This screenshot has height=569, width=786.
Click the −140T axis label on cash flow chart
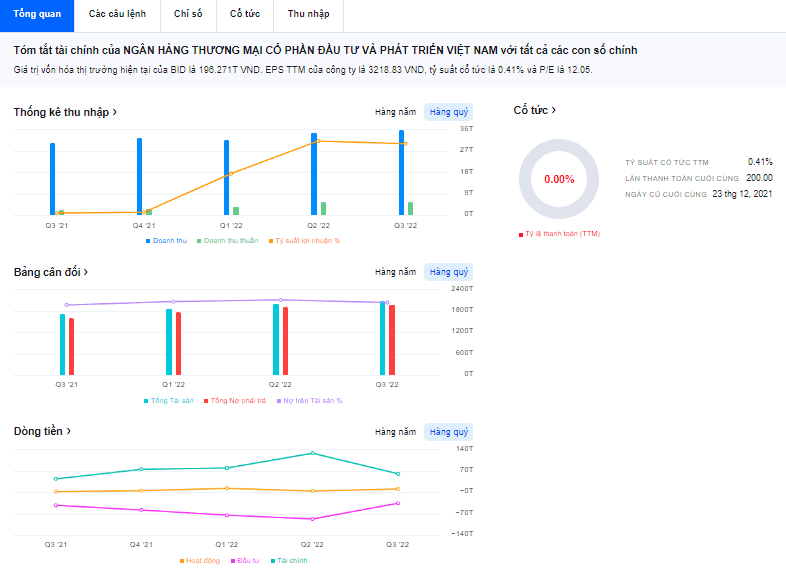[x=462, y=533]
